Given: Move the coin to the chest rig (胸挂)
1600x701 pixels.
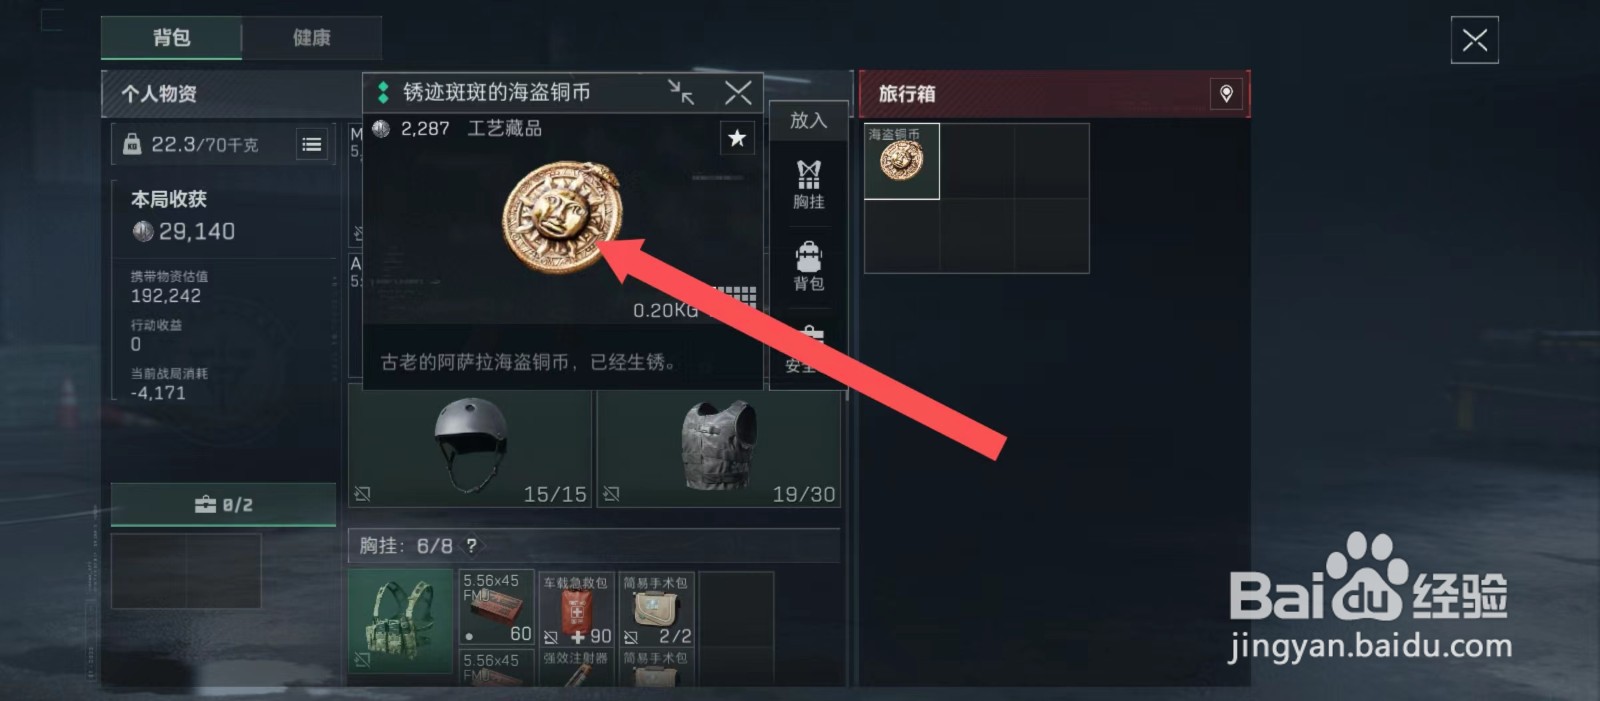Looking at the screenshot, I should (x=808, y=185).
